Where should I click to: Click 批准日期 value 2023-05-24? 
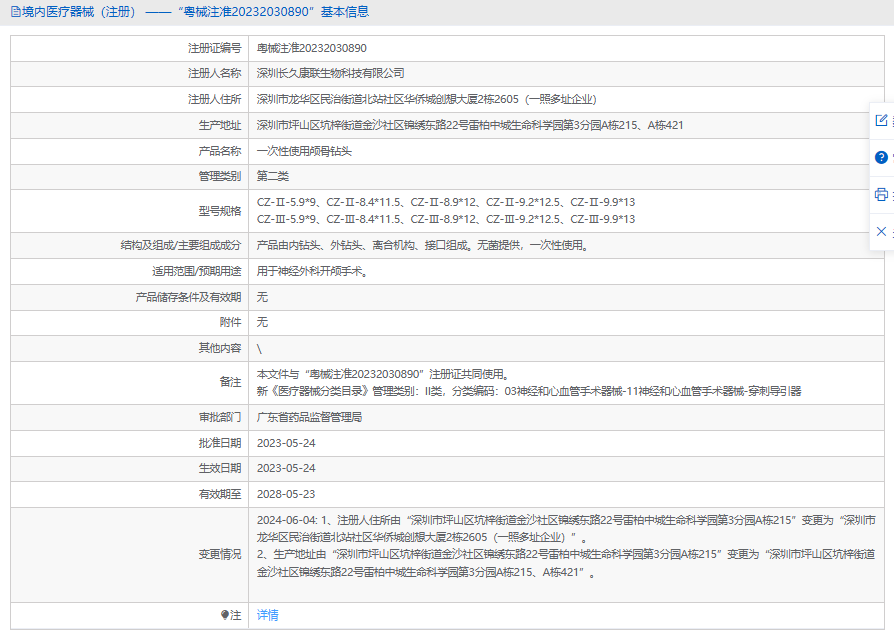[286, 443]
